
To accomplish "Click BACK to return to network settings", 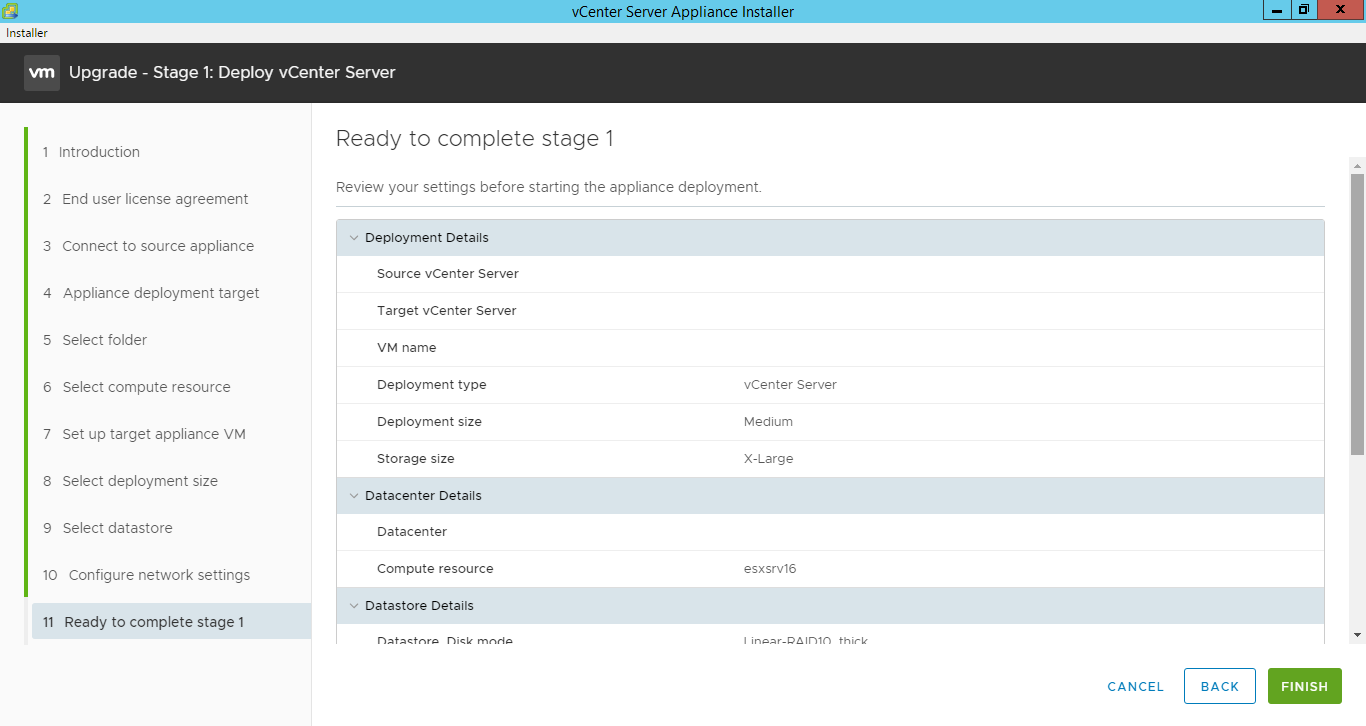I will (1219, 686).
